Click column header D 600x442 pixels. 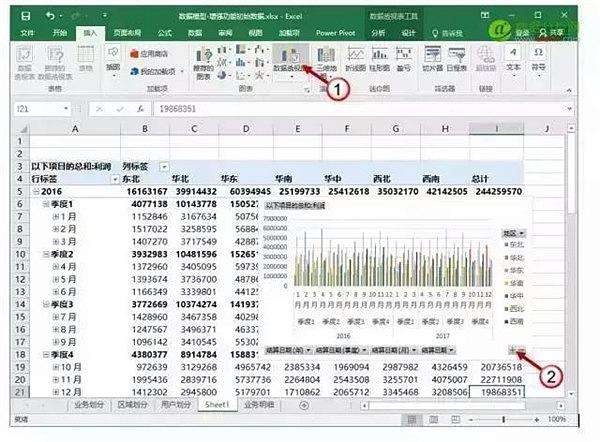click(246, 129)
